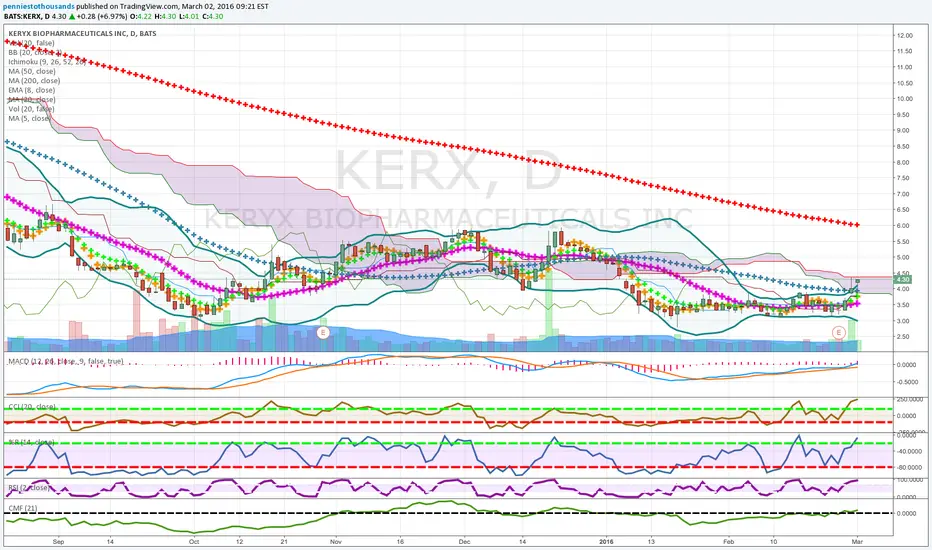Click the 8.00 price axis label

903,162
